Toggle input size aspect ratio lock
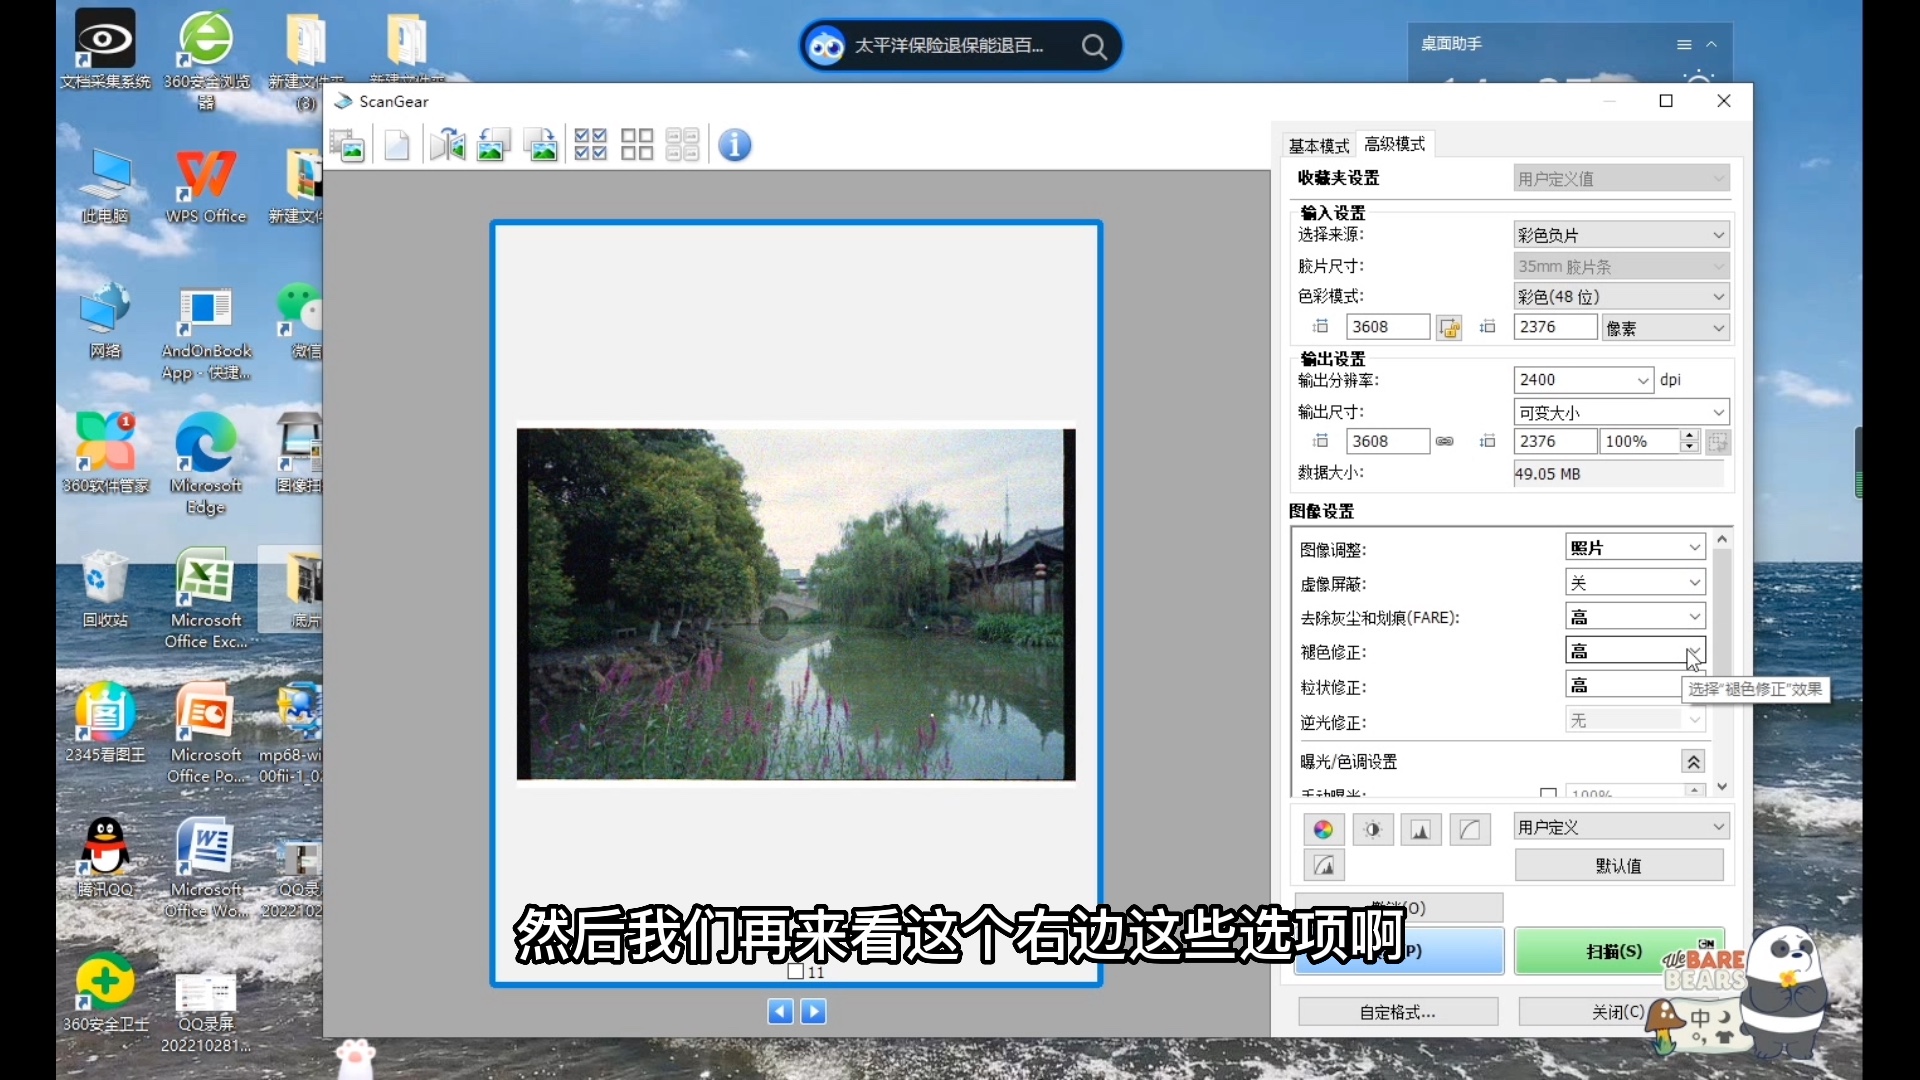This screenshot has width=1920, height=1080. click(x=1449, y=327)
